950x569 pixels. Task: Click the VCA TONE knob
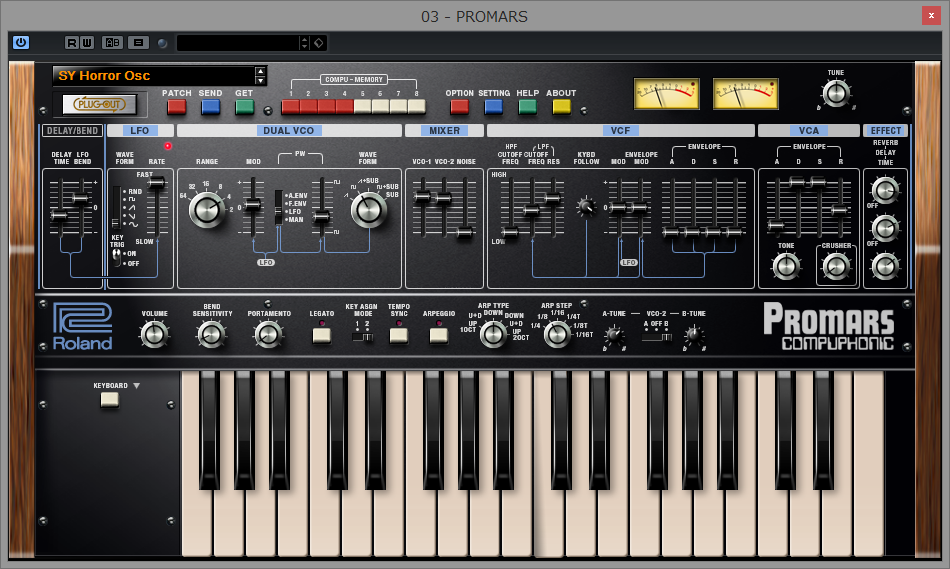786,265
